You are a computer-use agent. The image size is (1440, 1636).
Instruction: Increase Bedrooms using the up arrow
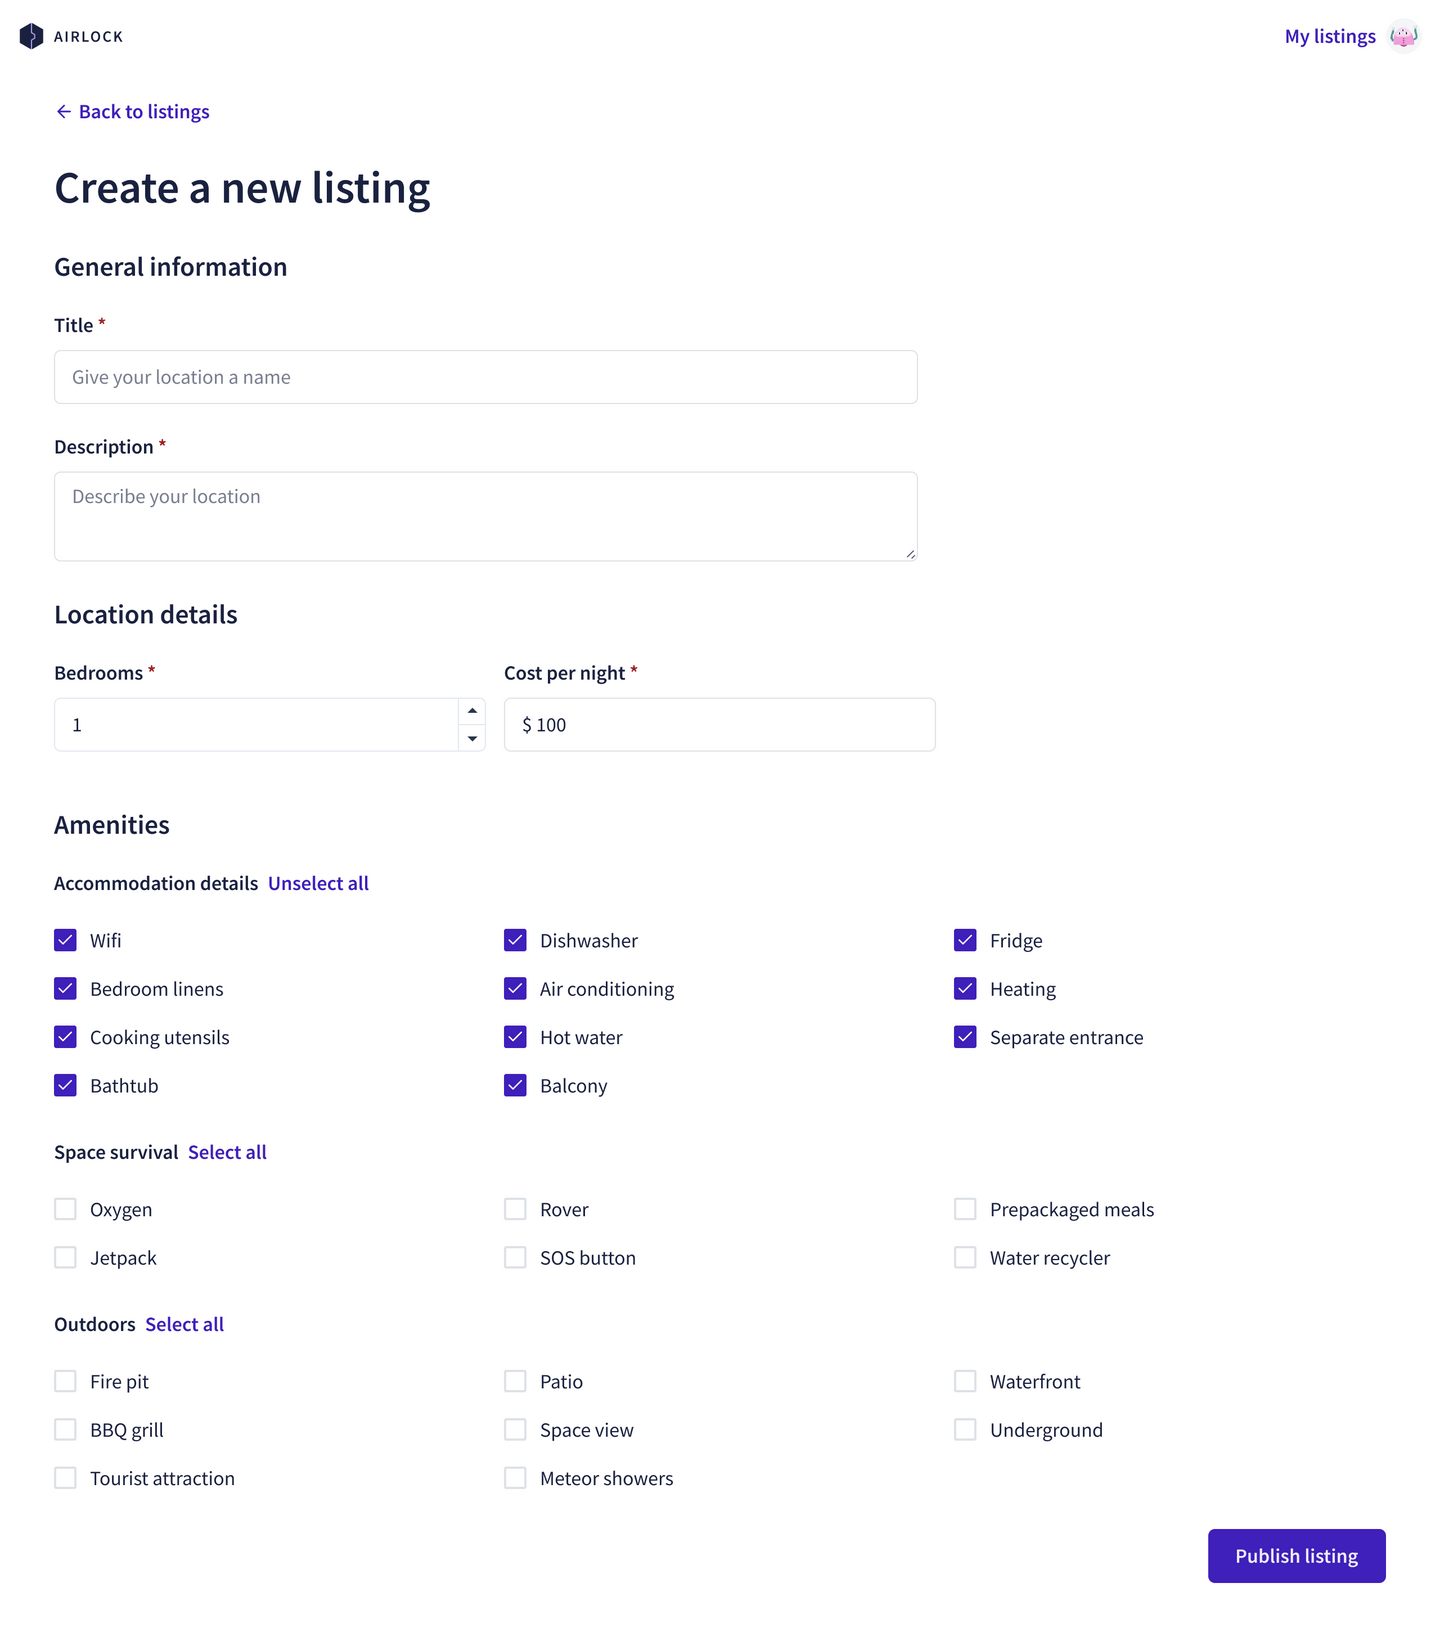[471, 710]
